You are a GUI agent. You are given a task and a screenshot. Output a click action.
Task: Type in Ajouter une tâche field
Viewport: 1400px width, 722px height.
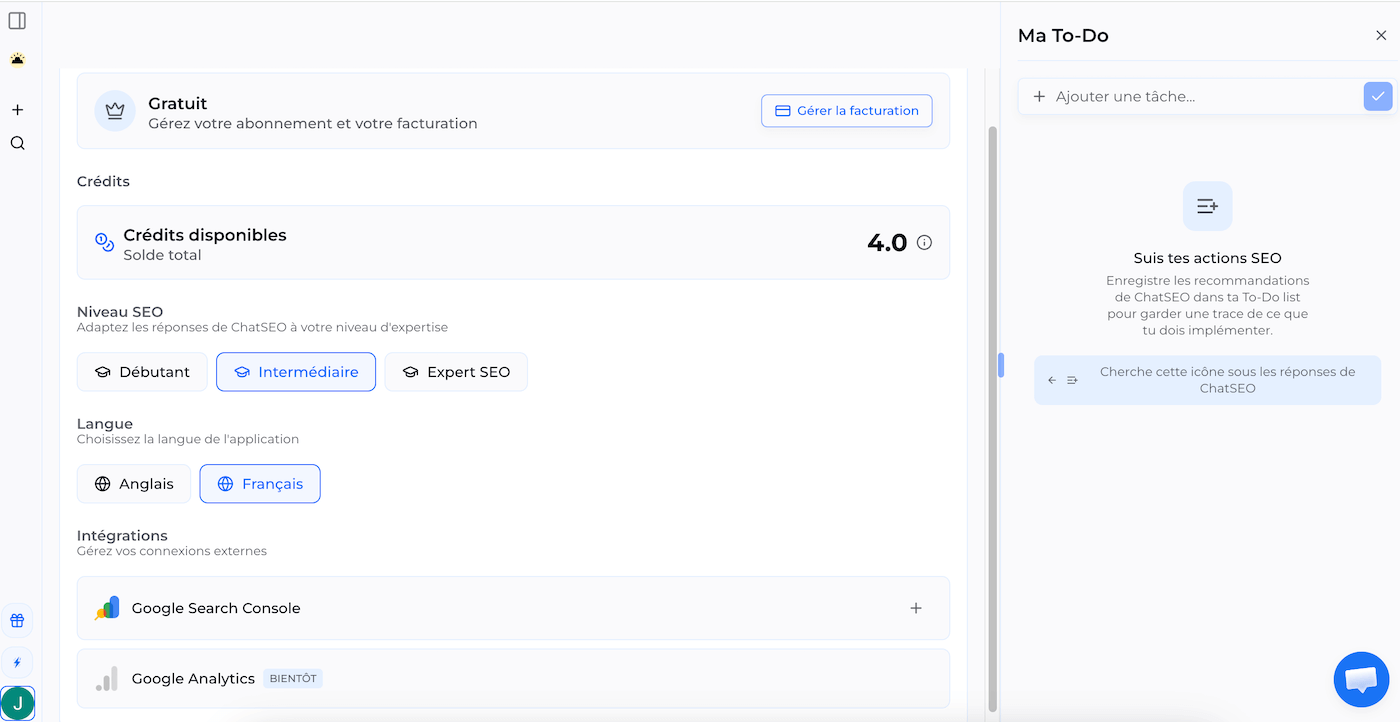click(x=1200, y=96)
